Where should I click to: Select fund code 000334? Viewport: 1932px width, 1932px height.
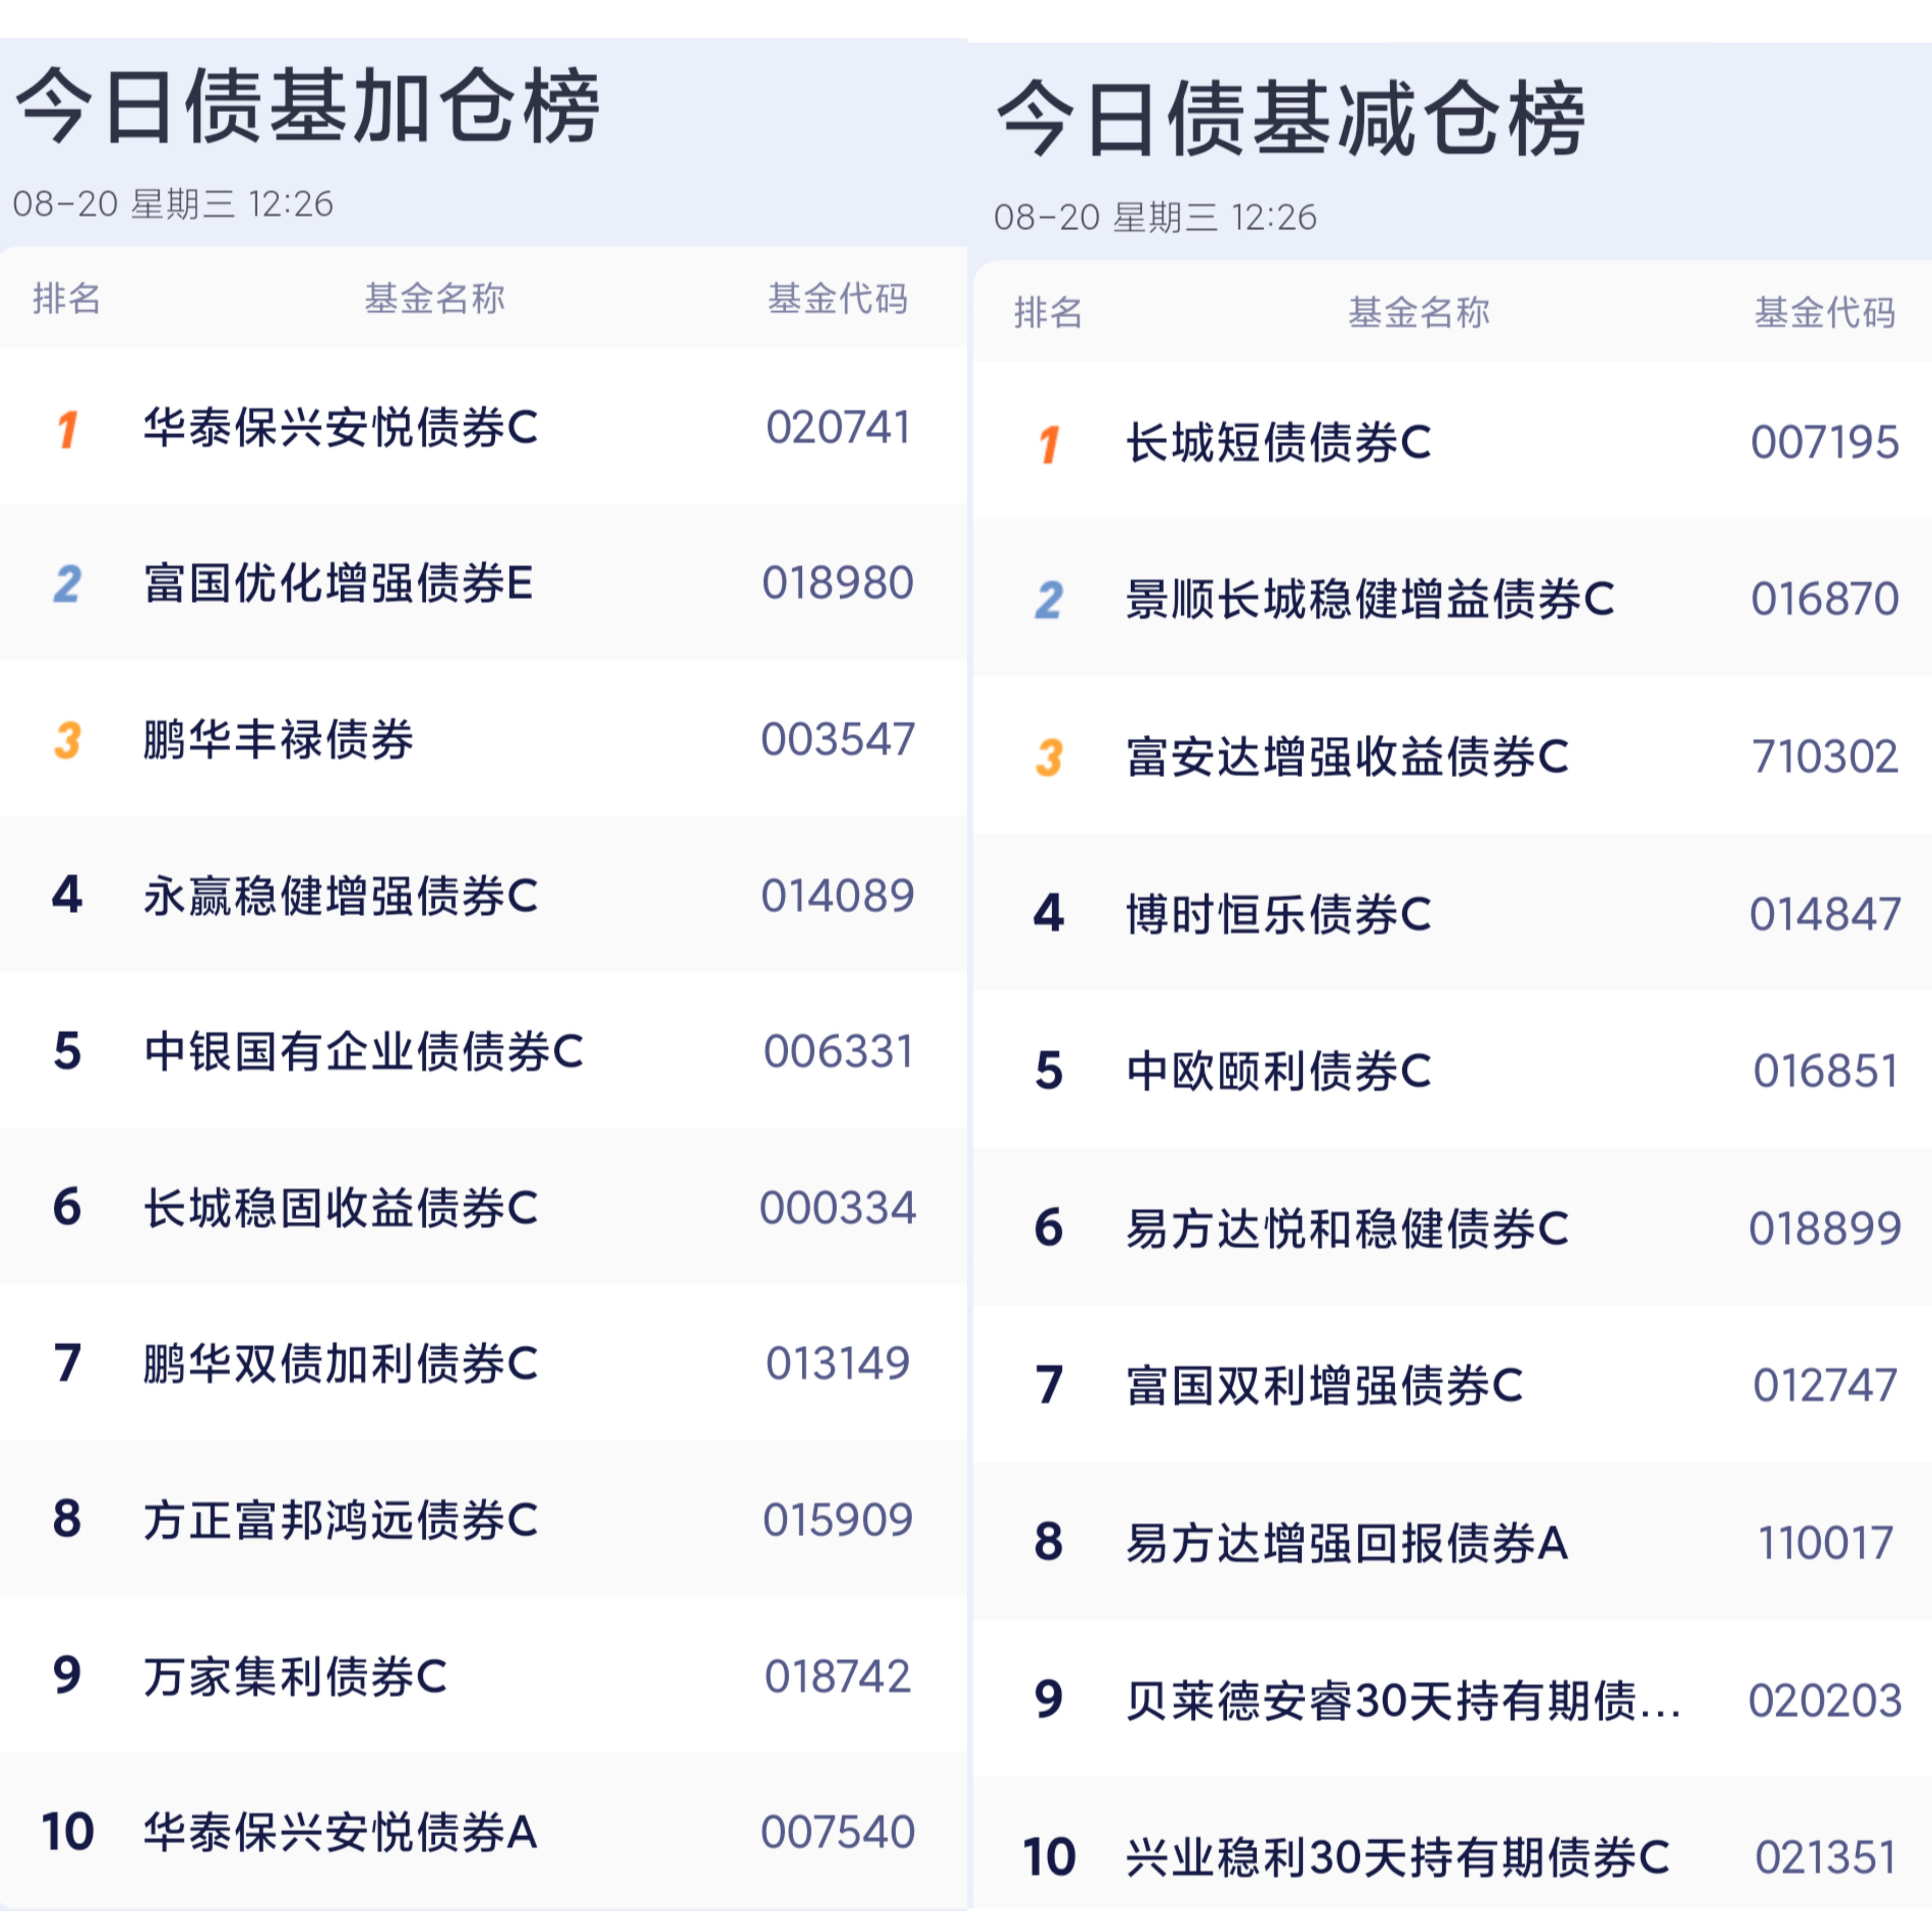(837, 1208)
